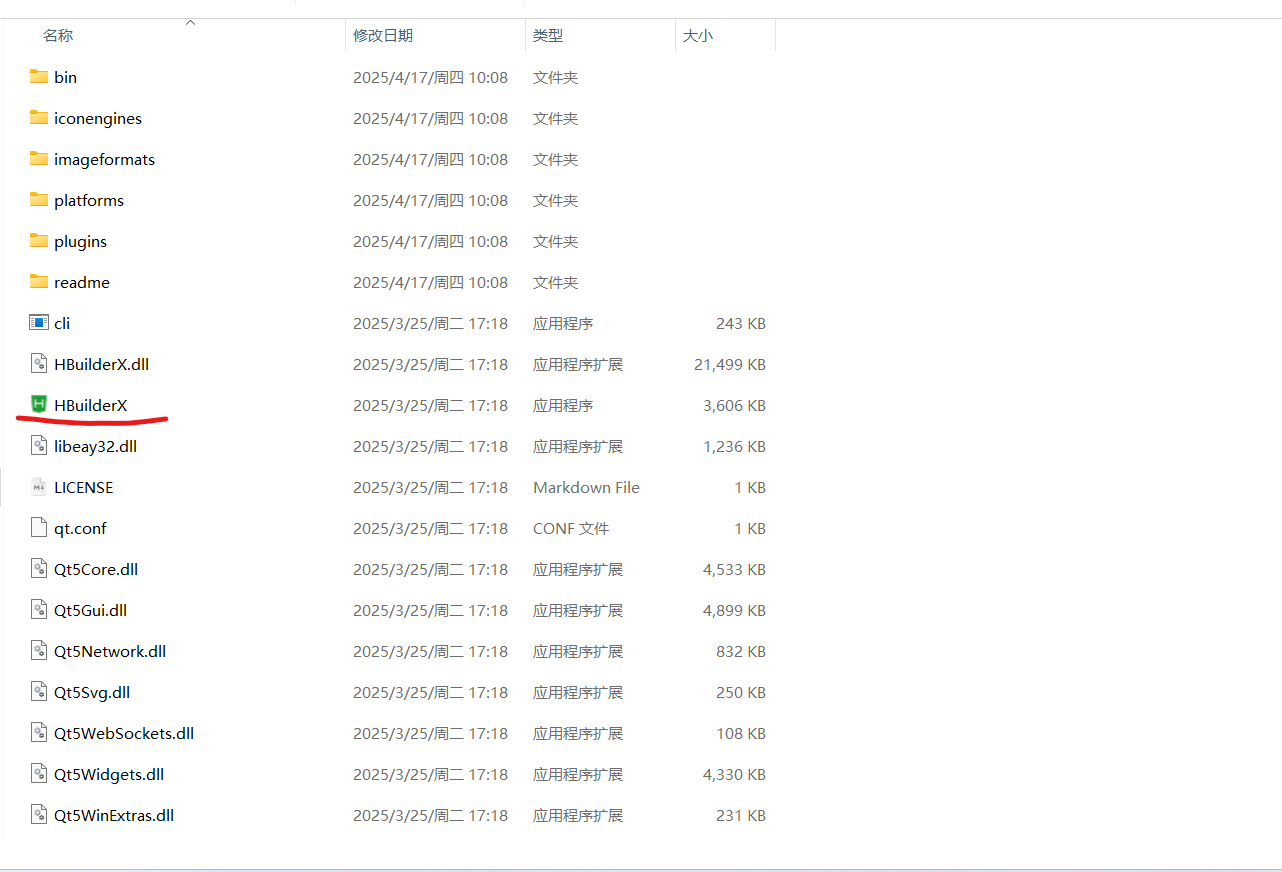1282x872 pixels.
Task: Click the 231 KB size value
Action: pos(741,815)
